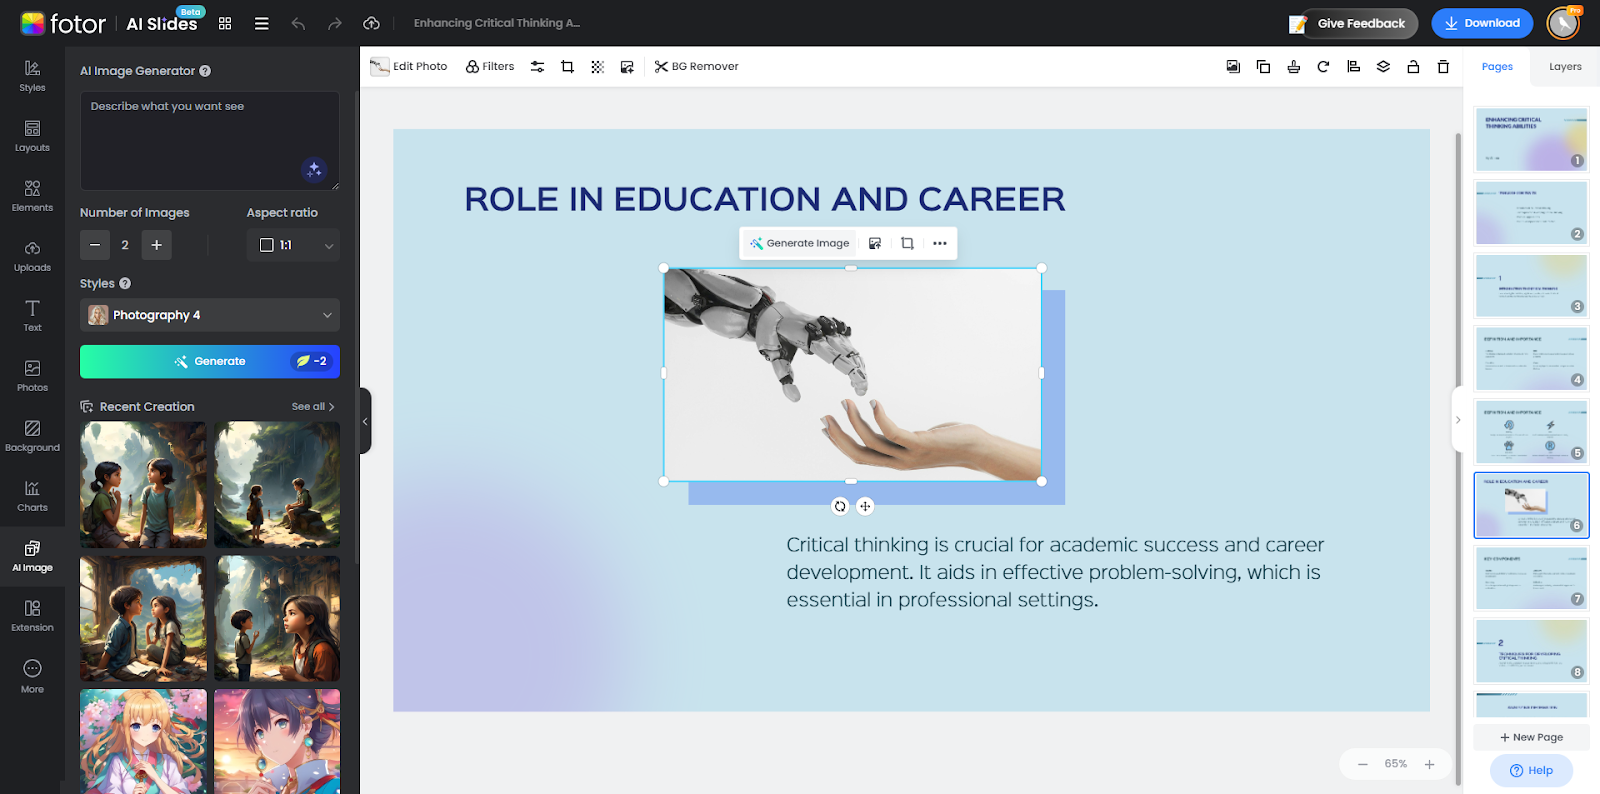Open the Uploads sidebar panel
The height and width of the screenshot is (794, 1600).
(32, 256)
